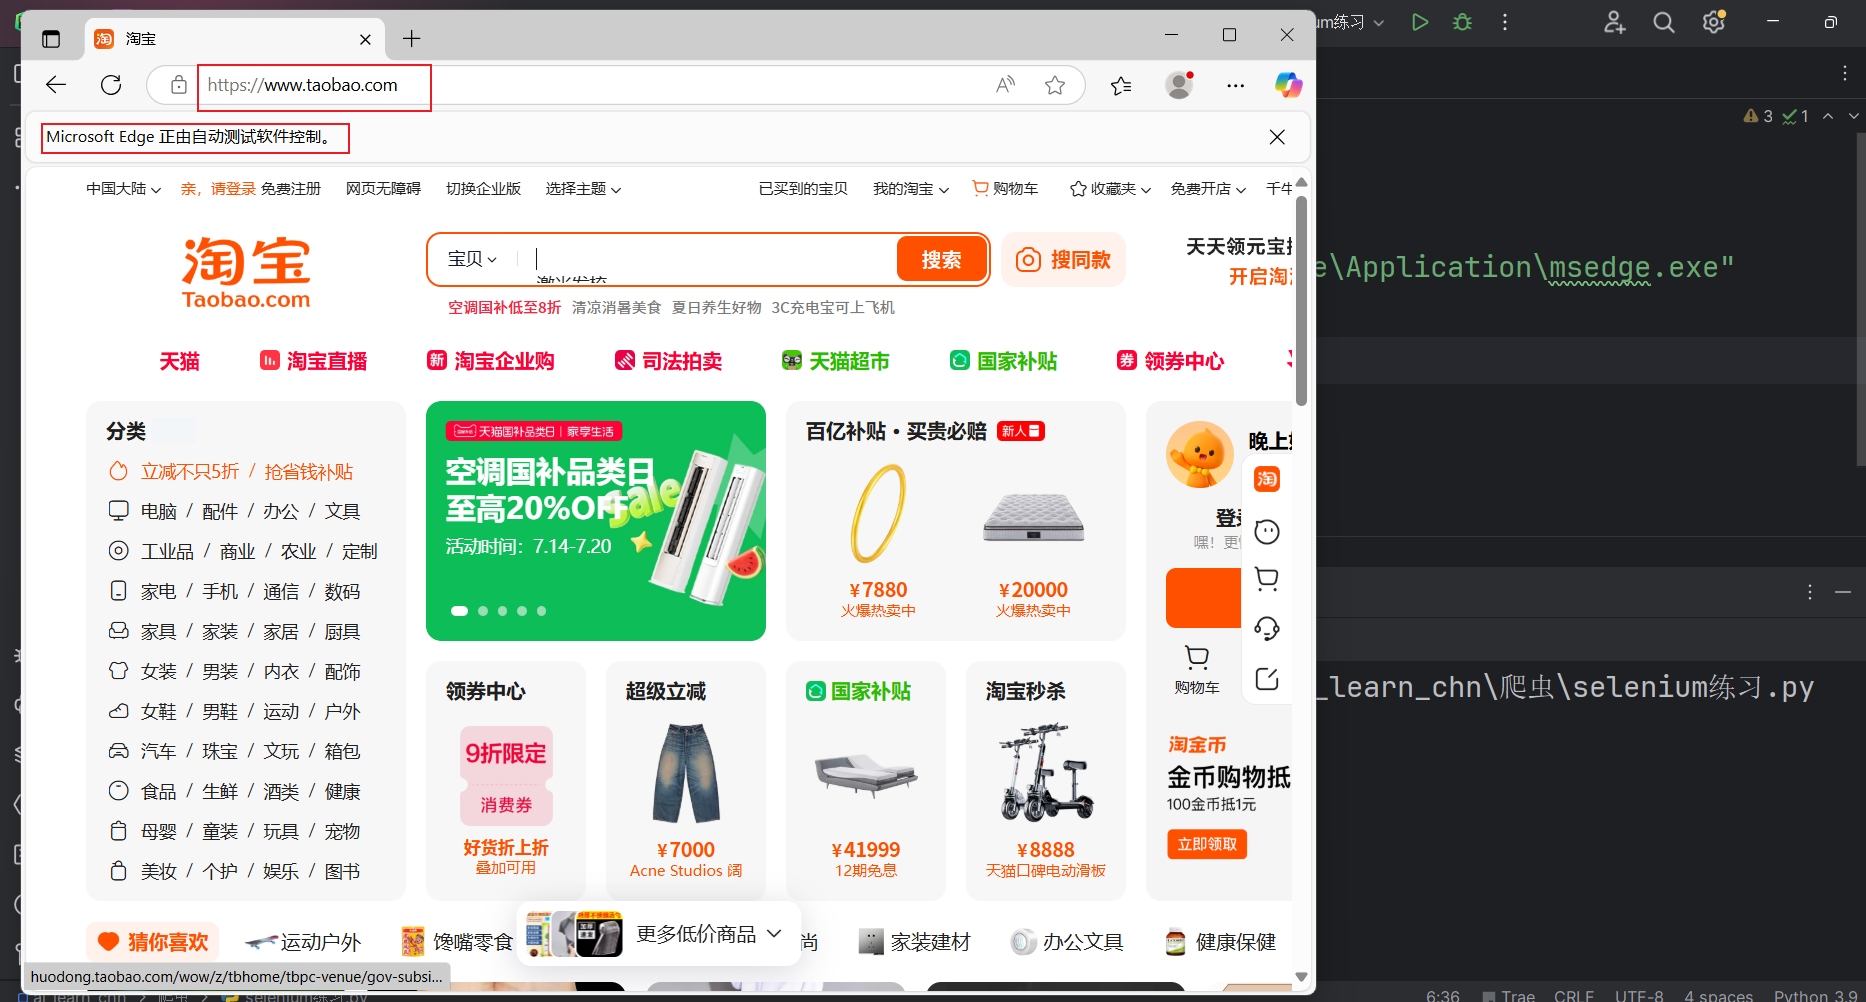Open the 淘宝直播 navigation tab
The height and width of the screenshot is (1002, 1866).
click(313, 361)
